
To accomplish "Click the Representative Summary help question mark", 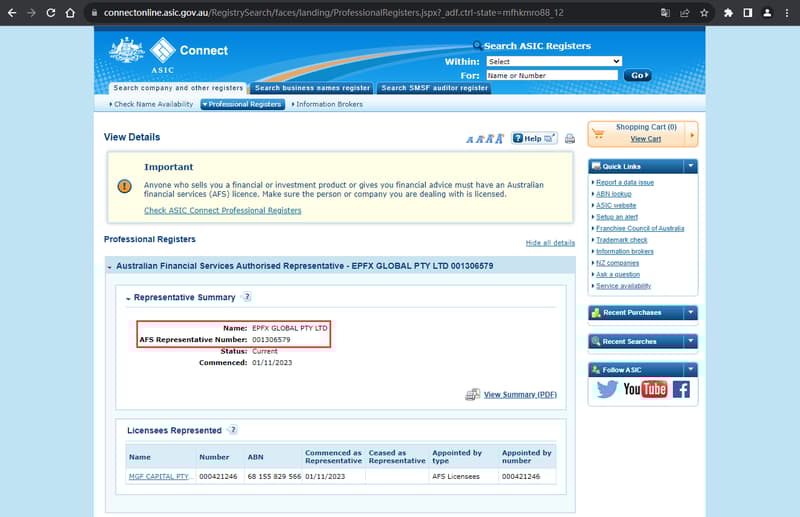I will 247,297.
